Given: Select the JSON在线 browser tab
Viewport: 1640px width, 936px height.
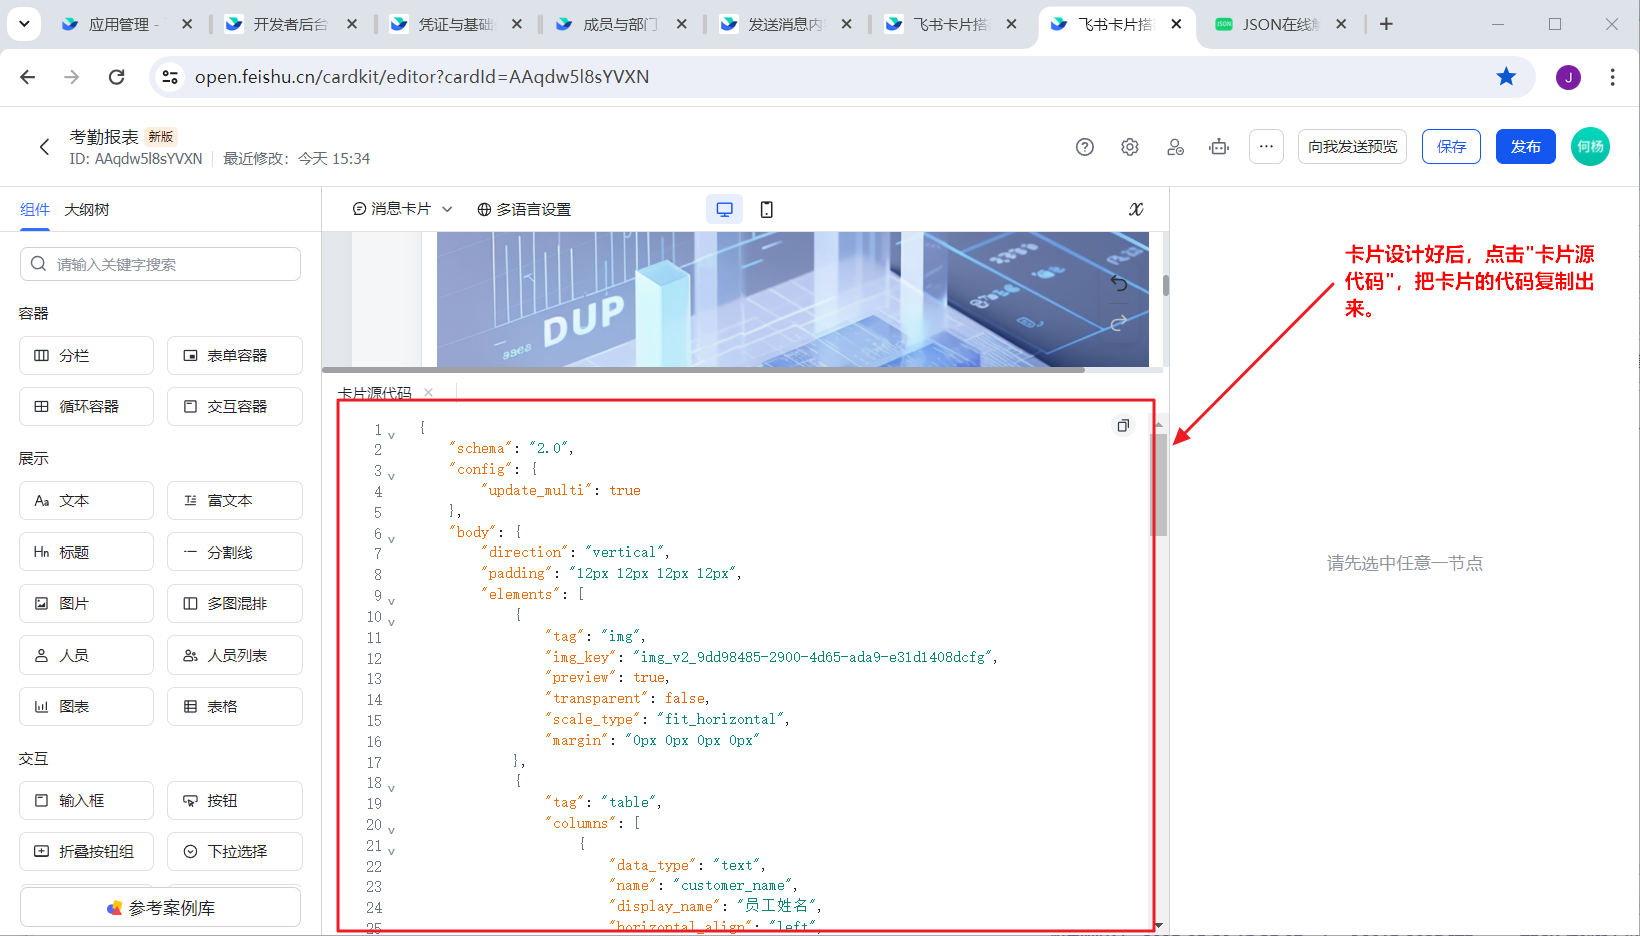Looking at the screenshot, I should click(x=1279, y=24).
